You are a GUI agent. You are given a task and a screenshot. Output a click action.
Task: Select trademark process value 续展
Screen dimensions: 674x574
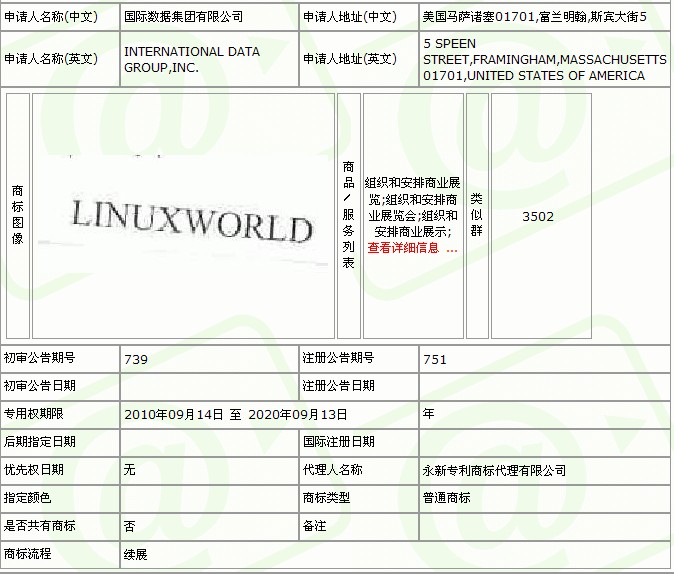pos(135,554)
